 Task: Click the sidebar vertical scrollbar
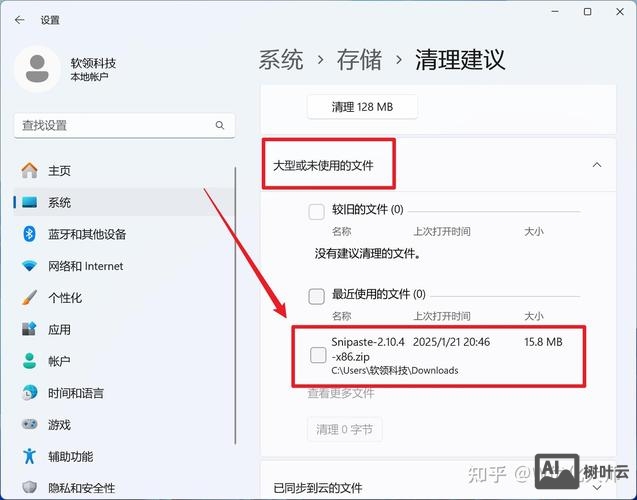tap(235, 305)
